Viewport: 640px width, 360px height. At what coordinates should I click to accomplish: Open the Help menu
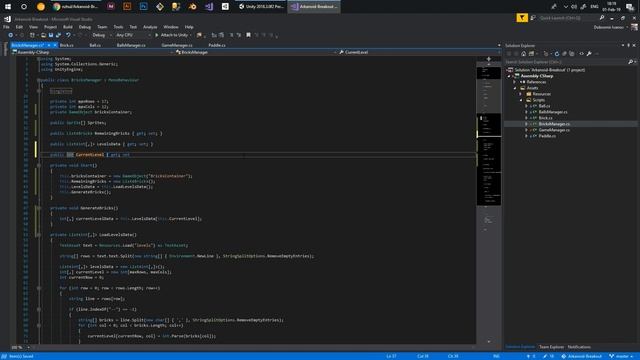pyautogui.click(x=189, y=27)
